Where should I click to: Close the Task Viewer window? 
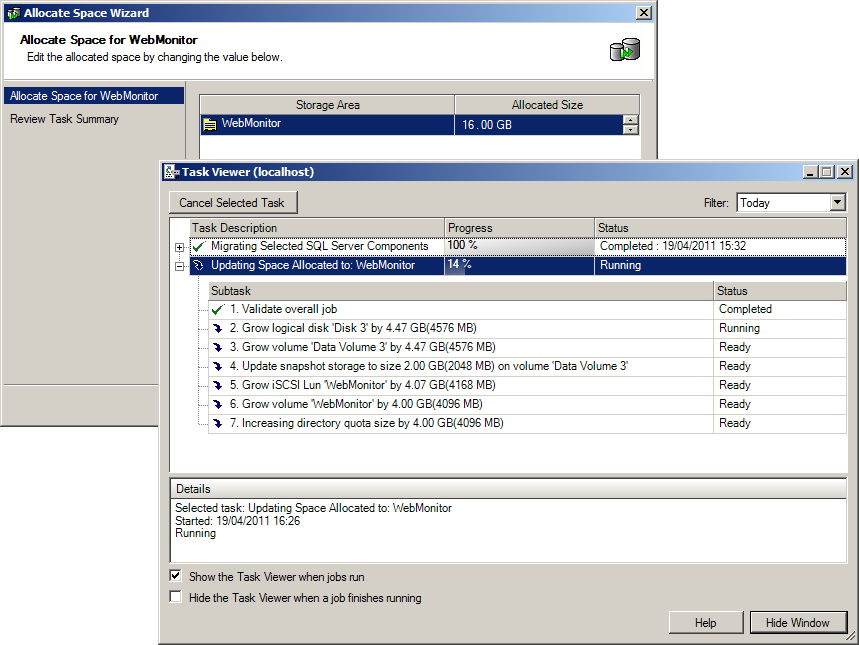click(x=845, y=172)
